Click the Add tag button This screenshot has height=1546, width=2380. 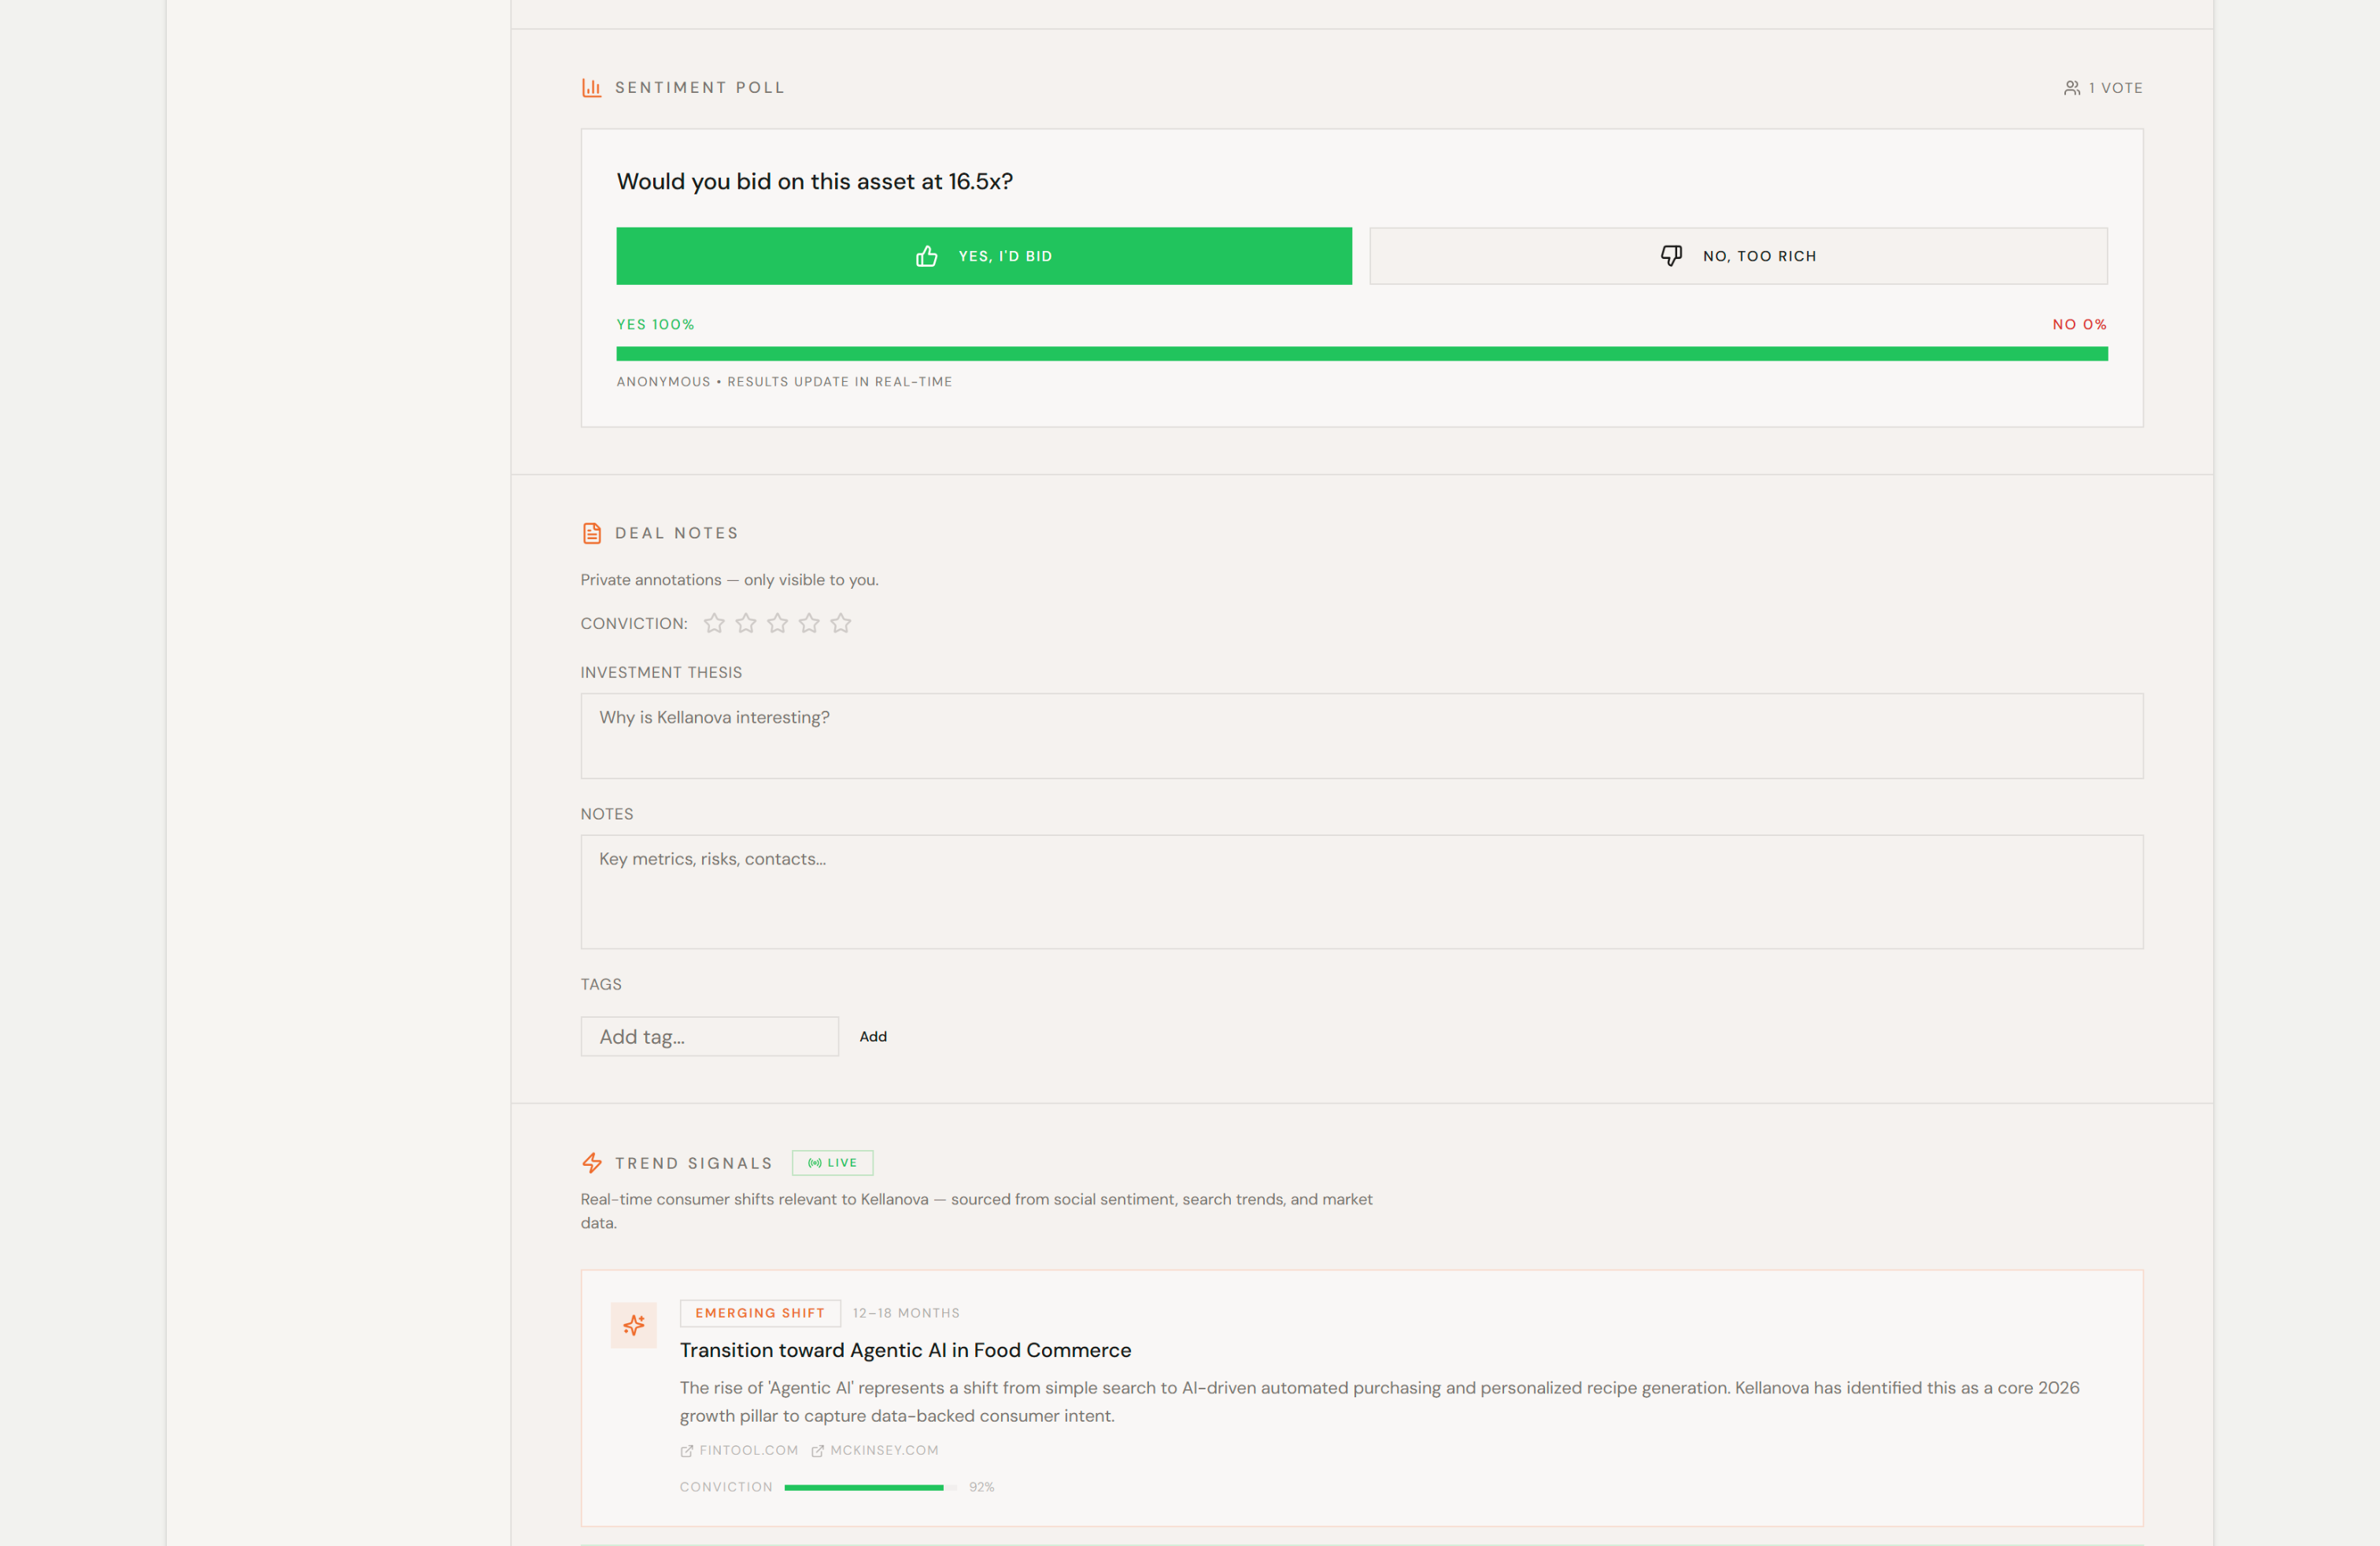click(x=872, y=1037)
